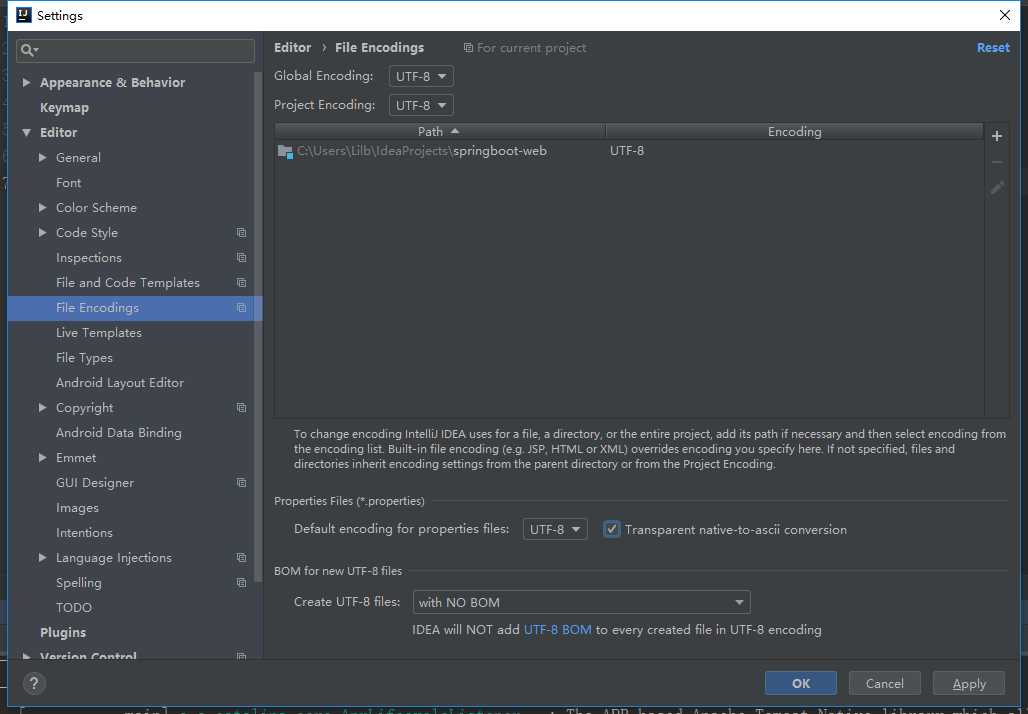Go to Android Layout Editor settings
Image resolution: width=1028 pixels, height=714 pixels.
click(120, 382)
